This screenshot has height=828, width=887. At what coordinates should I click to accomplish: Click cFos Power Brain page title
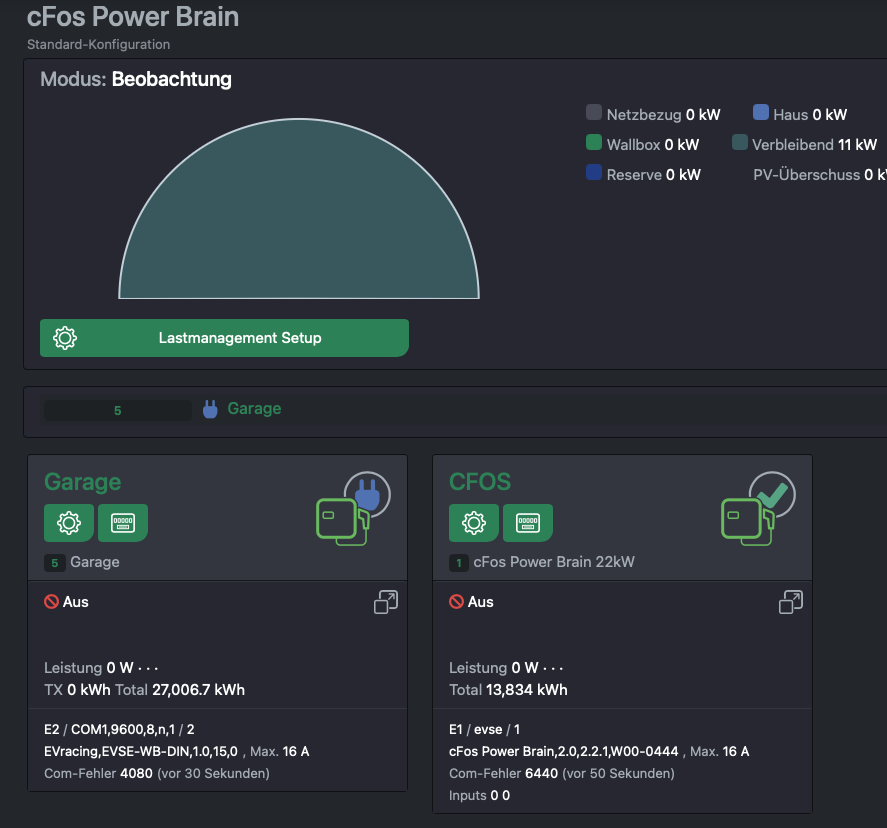[133, 16]
